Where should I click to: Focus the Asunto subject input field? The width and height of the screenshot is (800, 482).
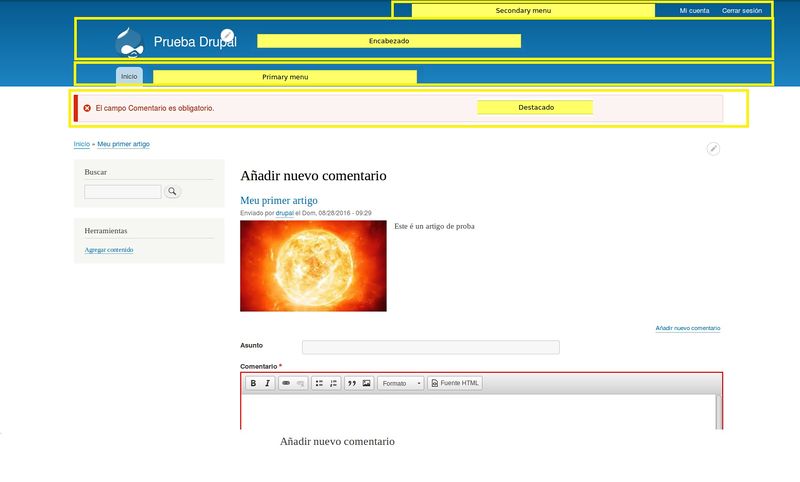pos(431,347)
